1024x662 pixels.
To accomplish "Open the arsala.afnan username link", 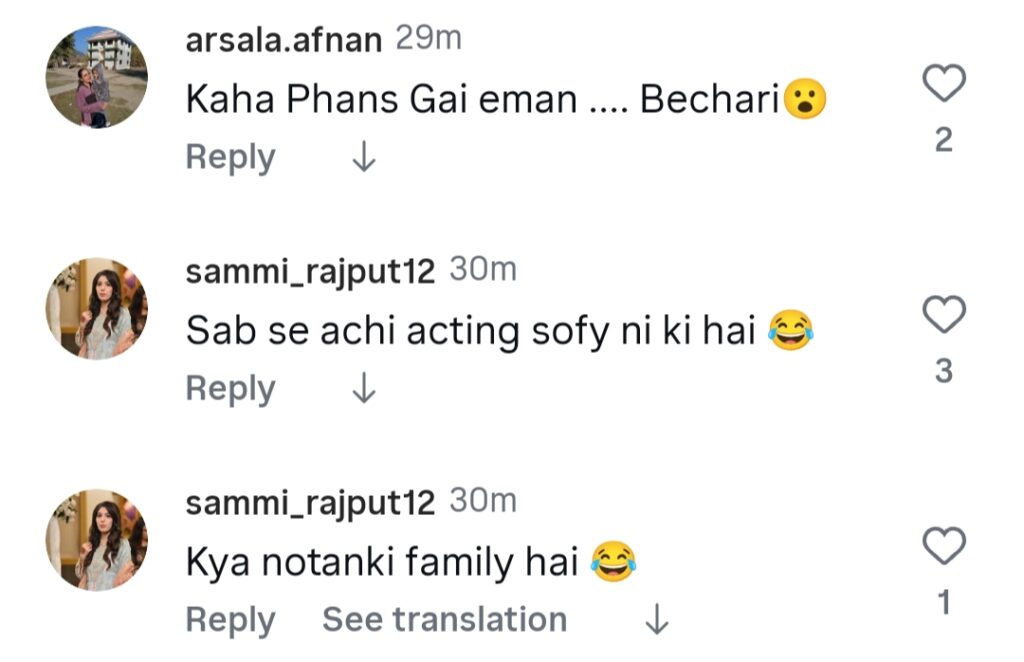I will [x=284, y=41].
